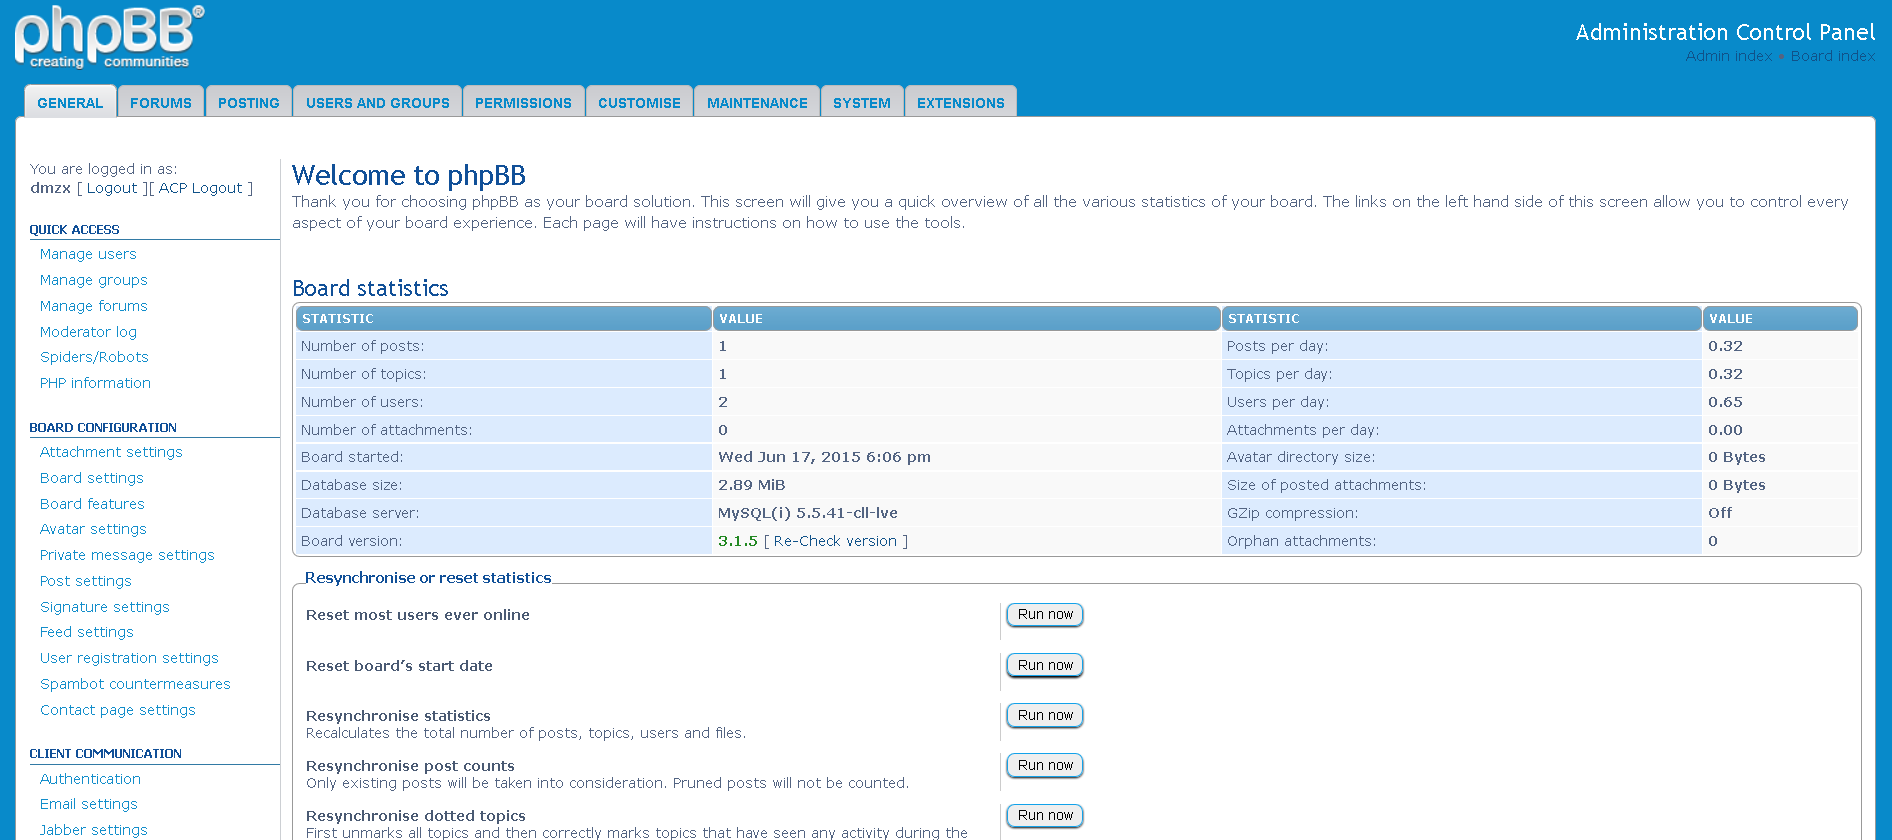Screen dimensions: 1892x840
Task: Open Manage forums link
Action: click(94, 306)
